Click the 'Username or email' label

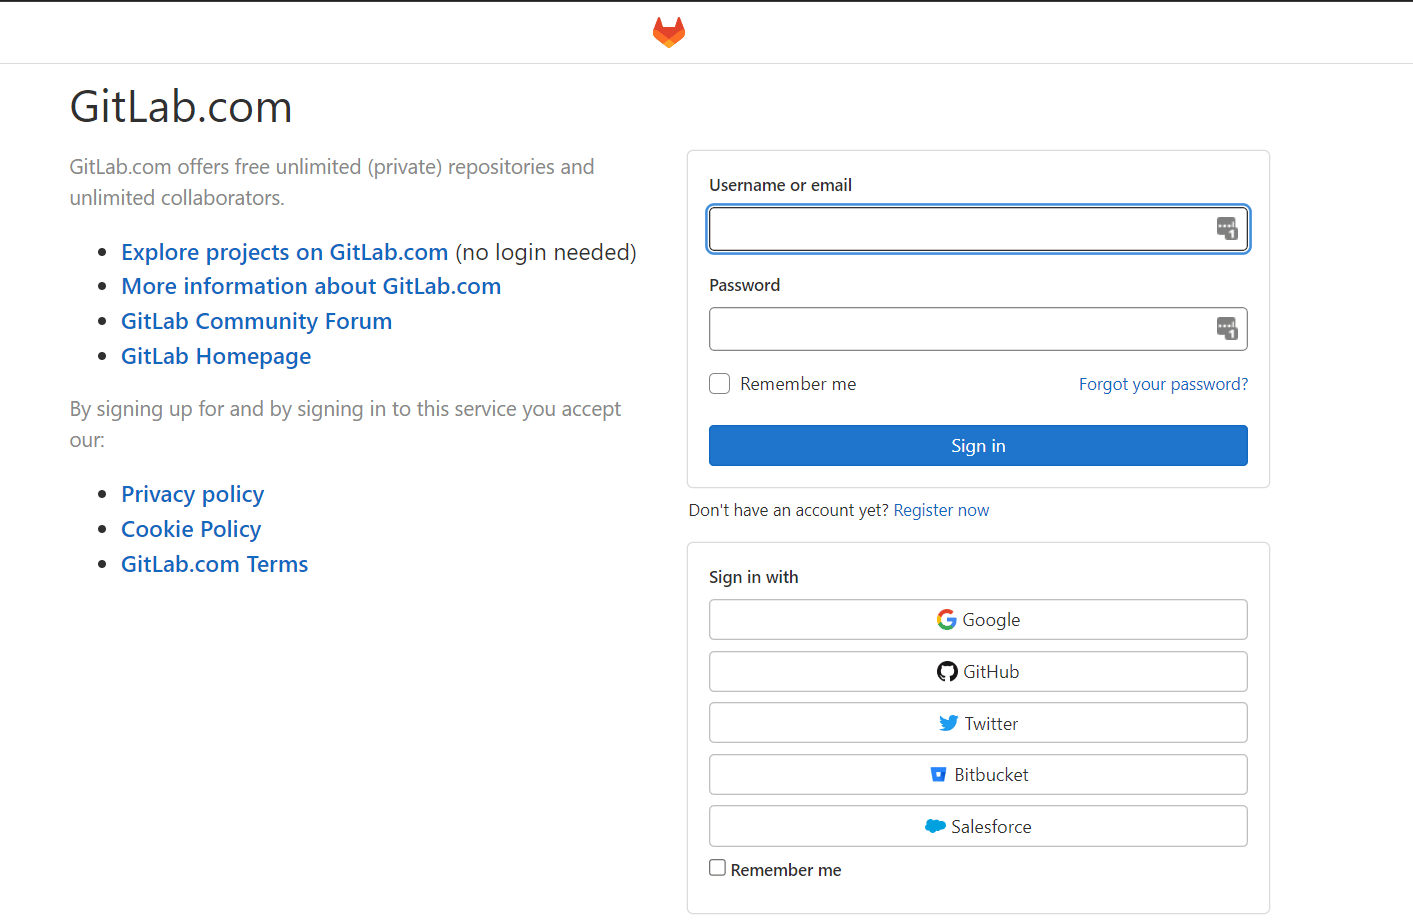tap(780, 185)
